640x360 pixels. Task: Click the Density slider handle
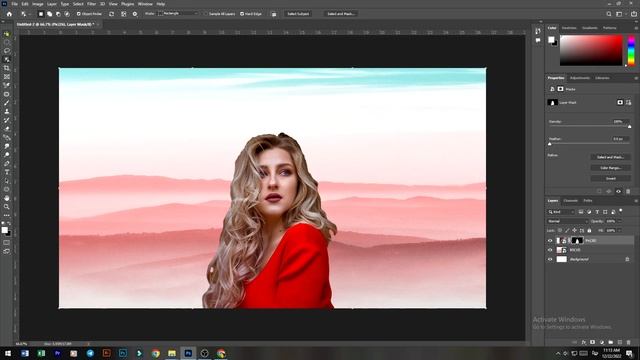coord(629,127)
